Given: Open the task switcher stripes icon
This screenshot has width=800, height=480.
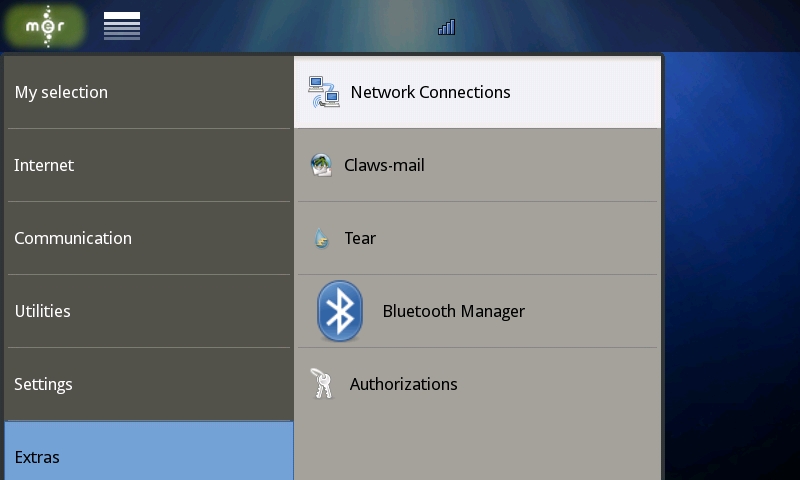Looking at the screenshot, I should tap(122, 27).
